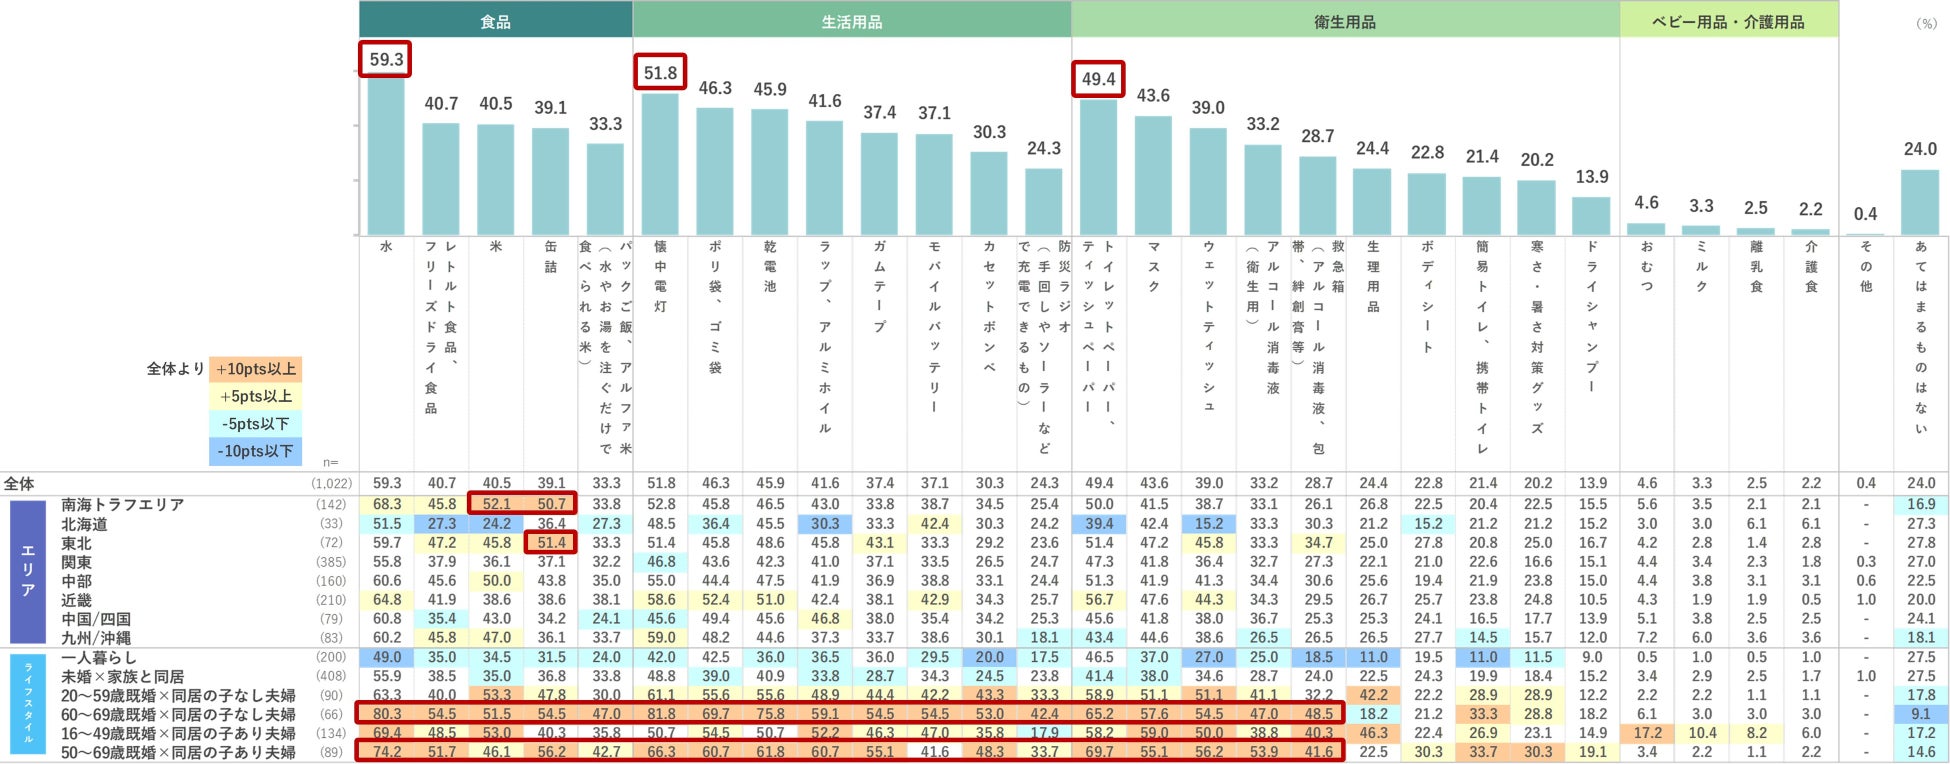
Task: Click the 衛生用品 category header
Action: [1345, 20]
